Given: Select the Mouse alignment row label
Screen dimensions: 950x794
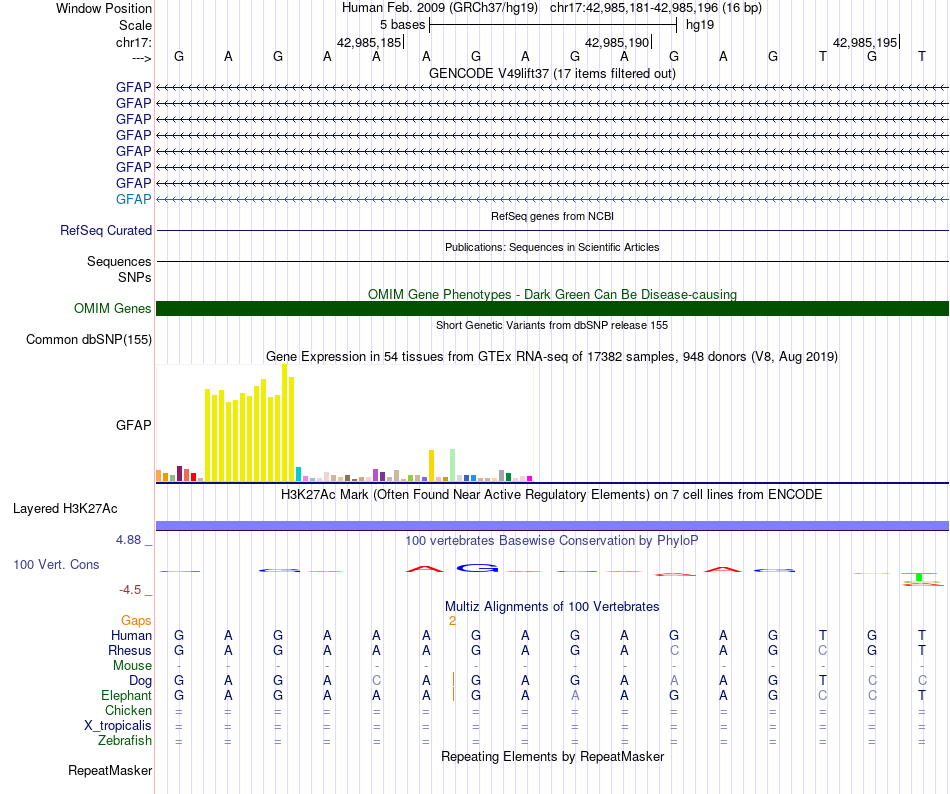Looking at the screenshot, I should coord(132,666).
